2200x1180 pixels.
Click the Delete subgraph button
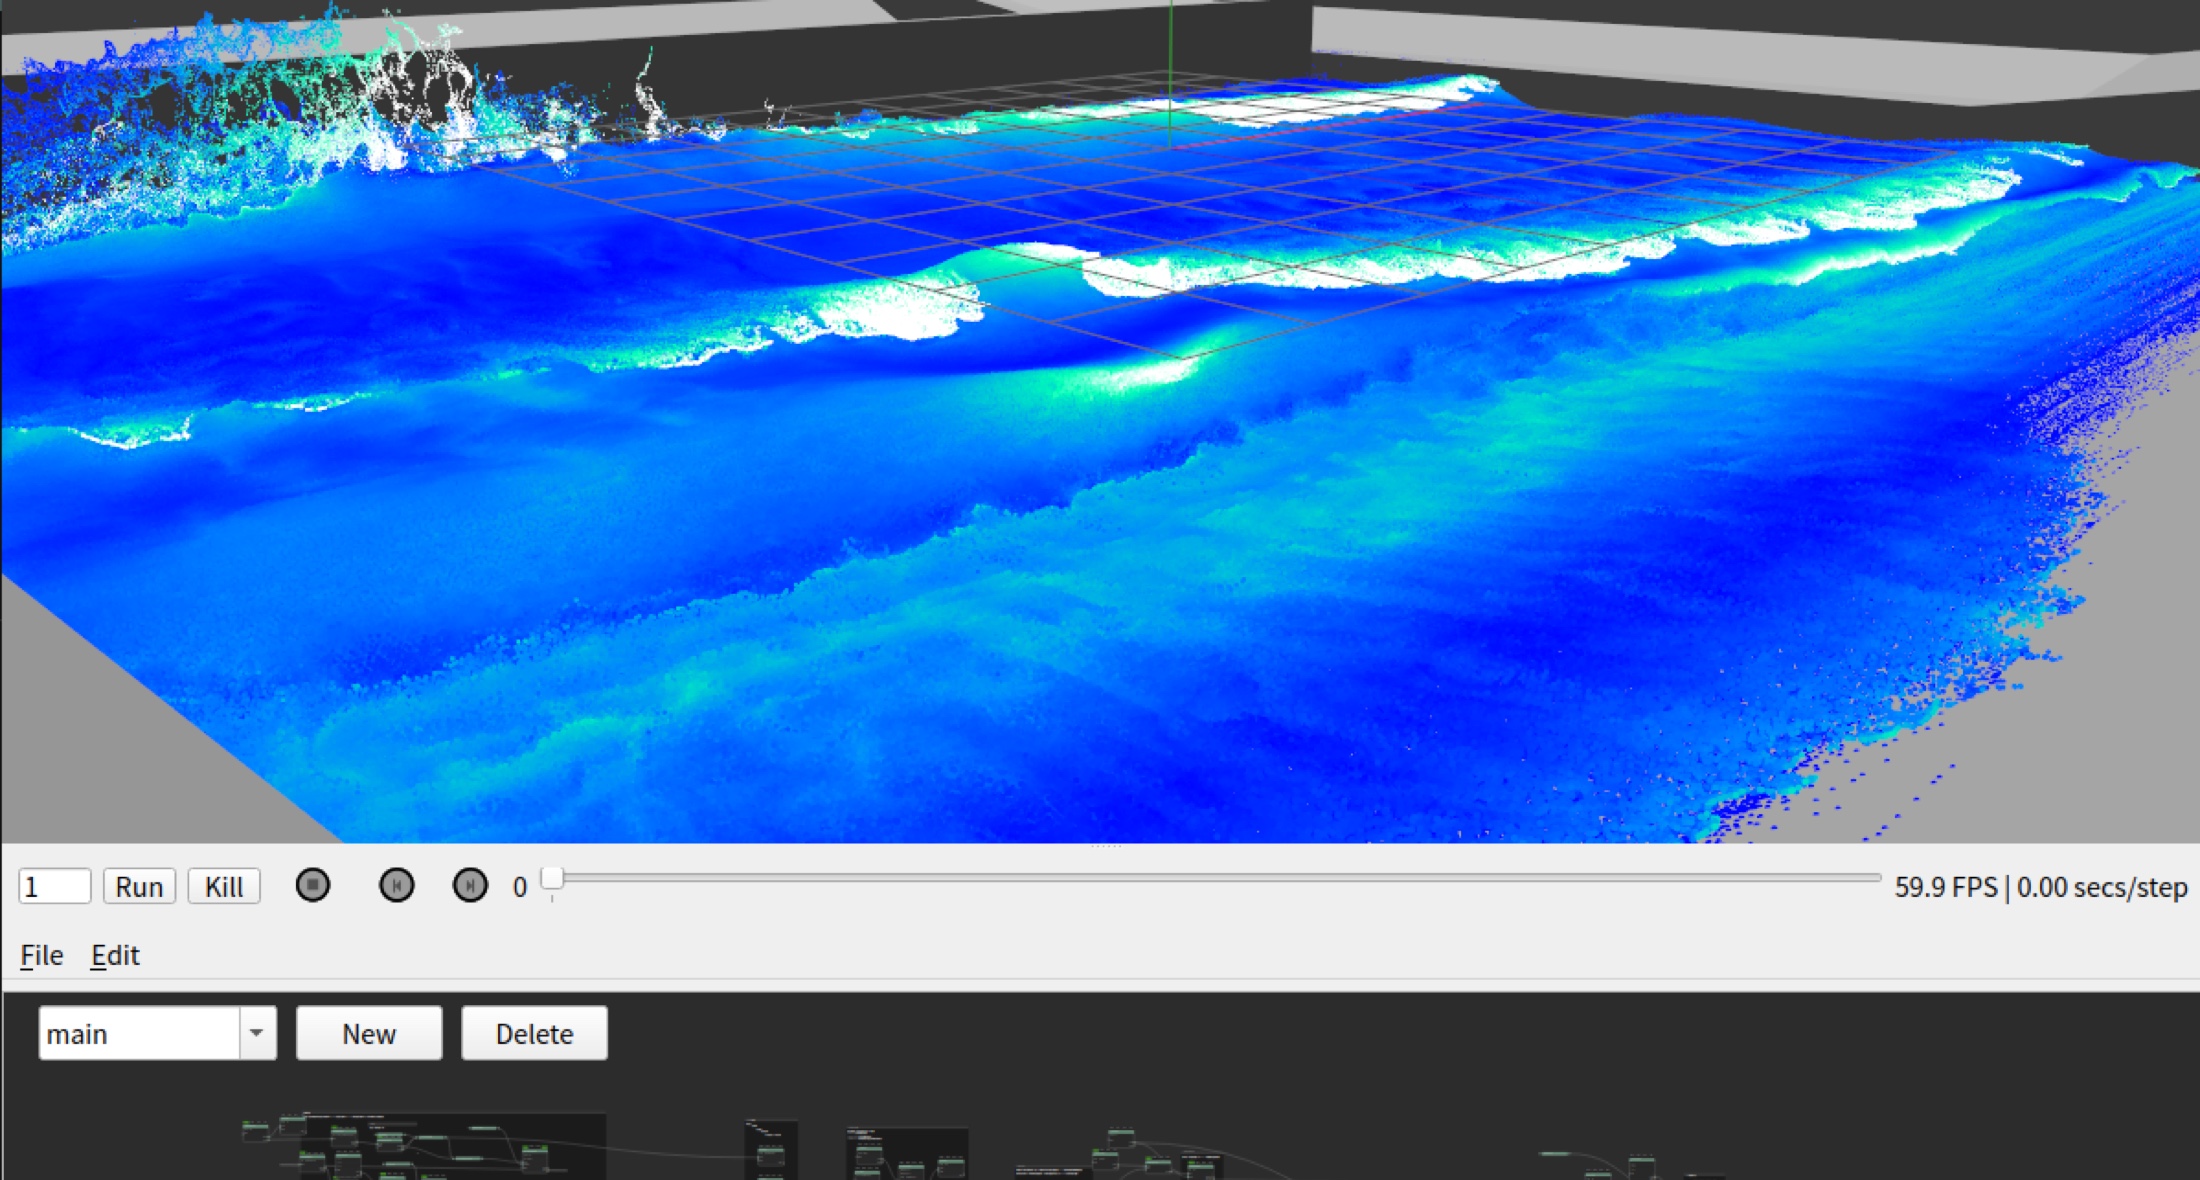[534, 1033]
